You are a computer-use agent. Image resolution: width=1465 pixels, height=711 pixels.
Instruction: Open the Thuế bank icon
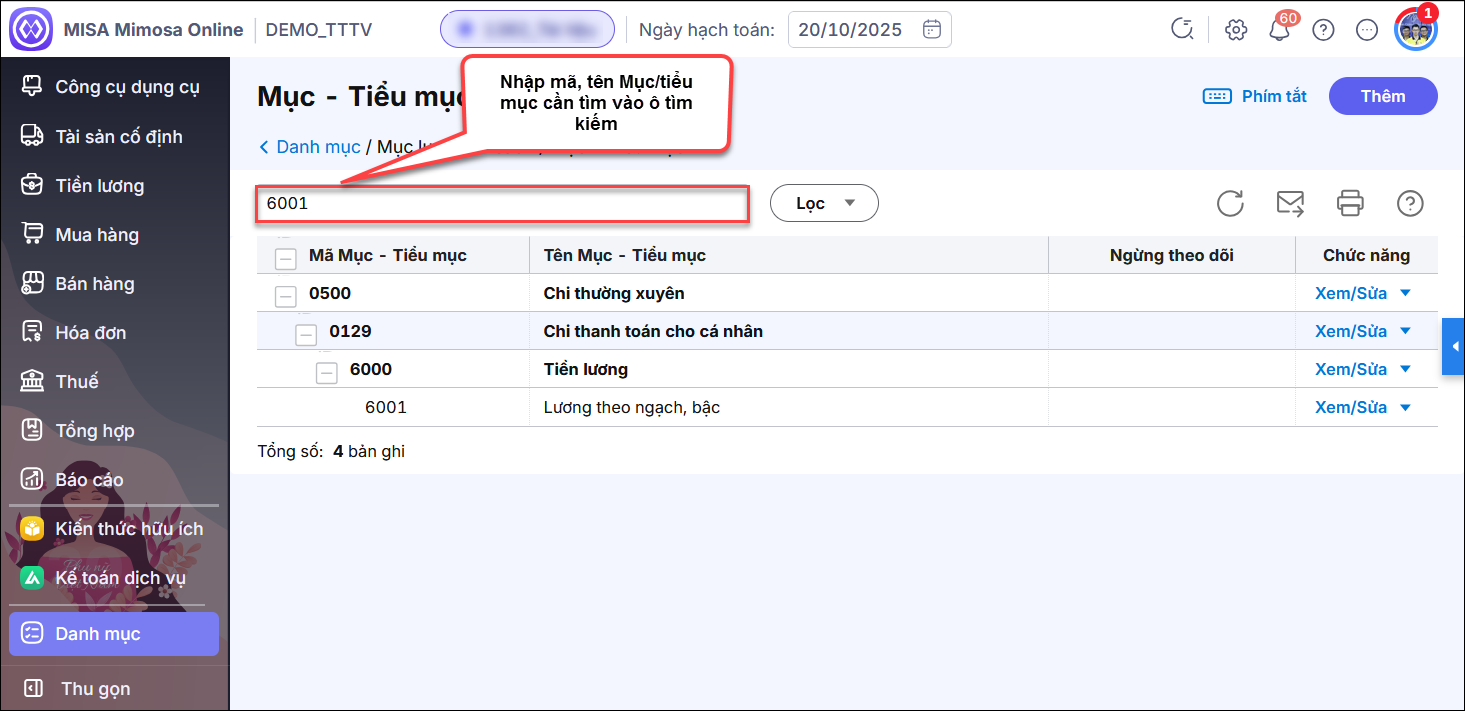(x=32, y=381)
